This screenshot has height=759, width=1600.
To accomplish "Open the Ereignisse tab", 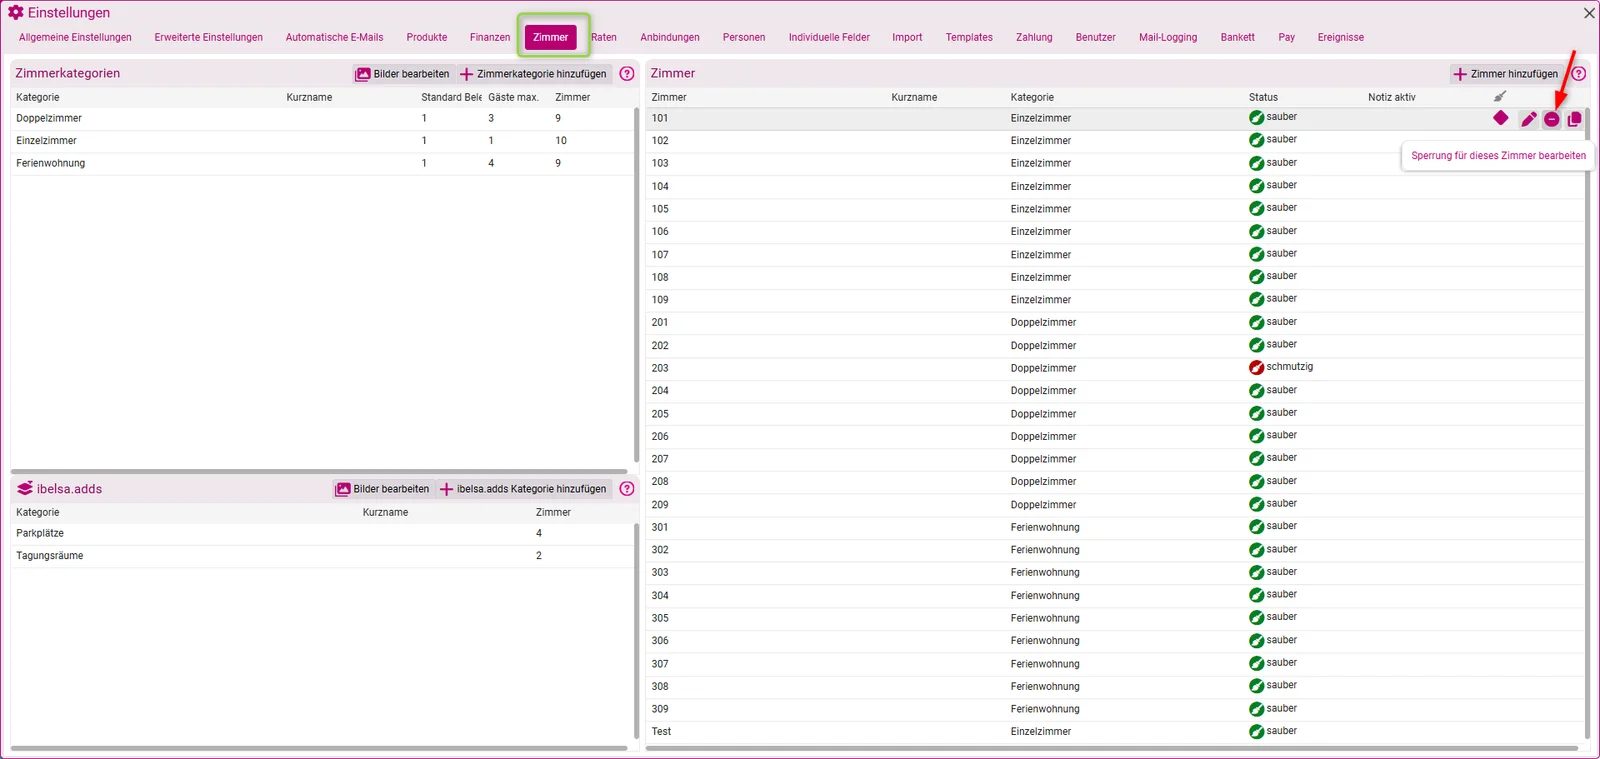I will click(x=1341, y=37).
